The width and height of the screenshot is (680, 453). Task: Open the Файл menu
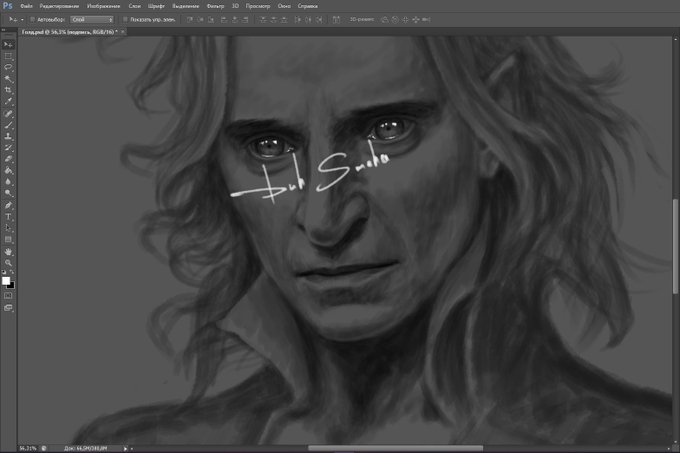(x=26, y=6)
